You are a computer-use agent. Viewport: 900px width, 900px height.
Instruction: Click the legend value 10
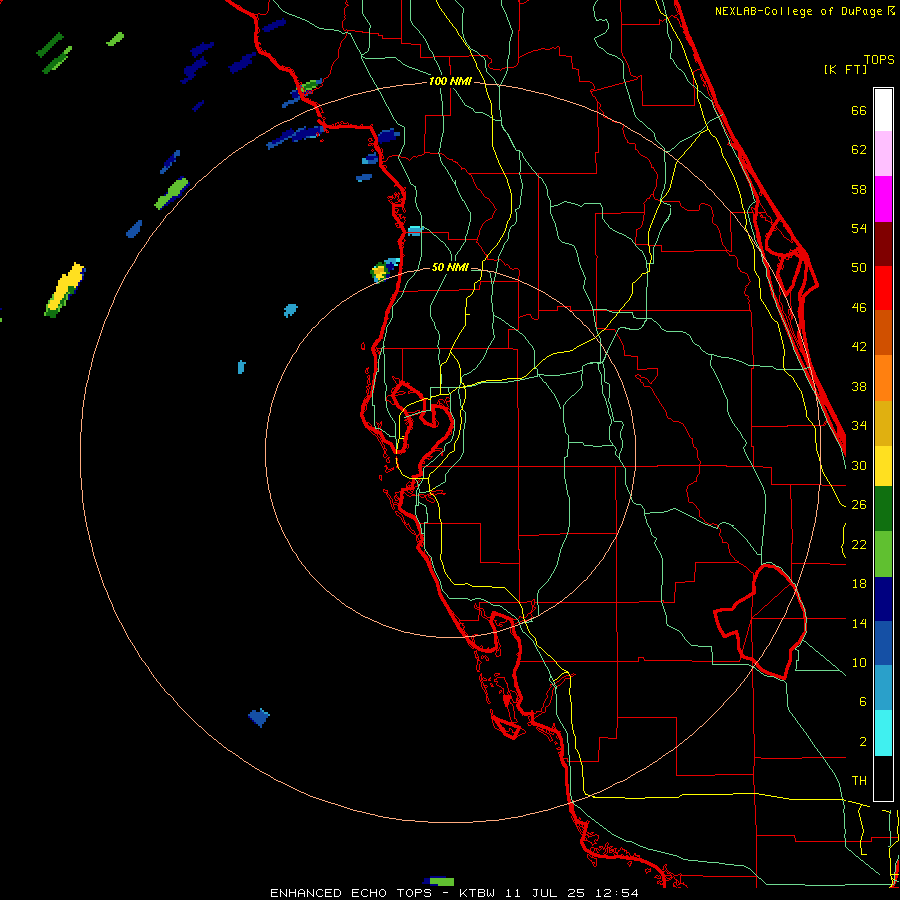coord(859,663)
